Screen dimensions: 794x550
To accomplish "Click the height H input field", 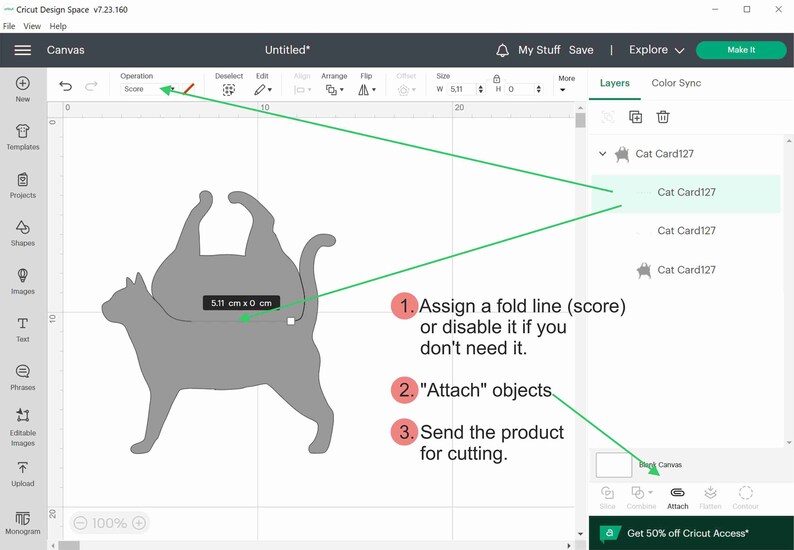I will [521, 89].
